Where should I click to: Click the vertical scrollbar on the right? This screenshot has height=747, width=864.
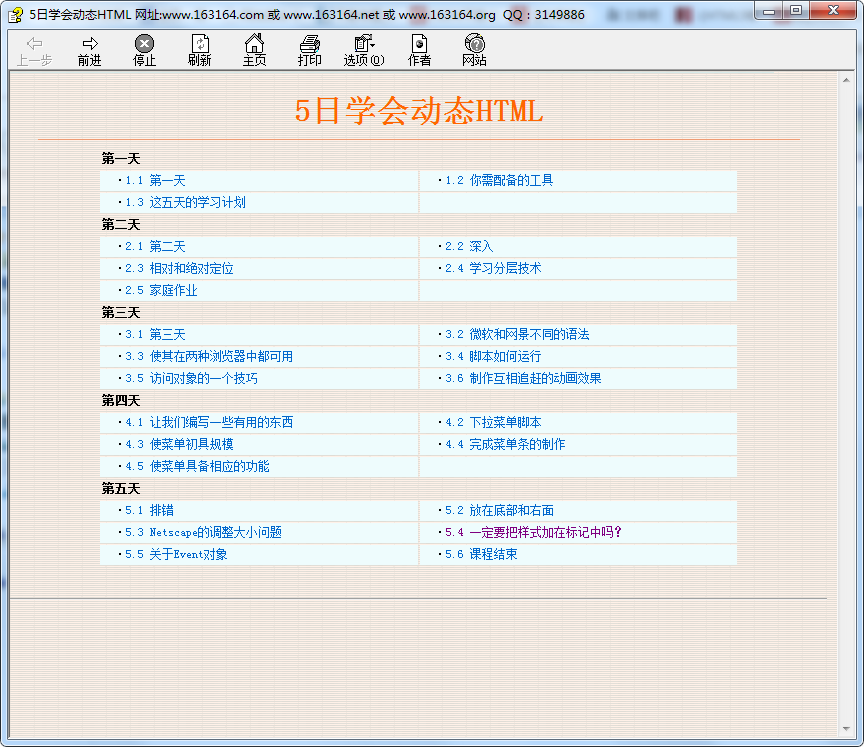click(x=845, y=400)
